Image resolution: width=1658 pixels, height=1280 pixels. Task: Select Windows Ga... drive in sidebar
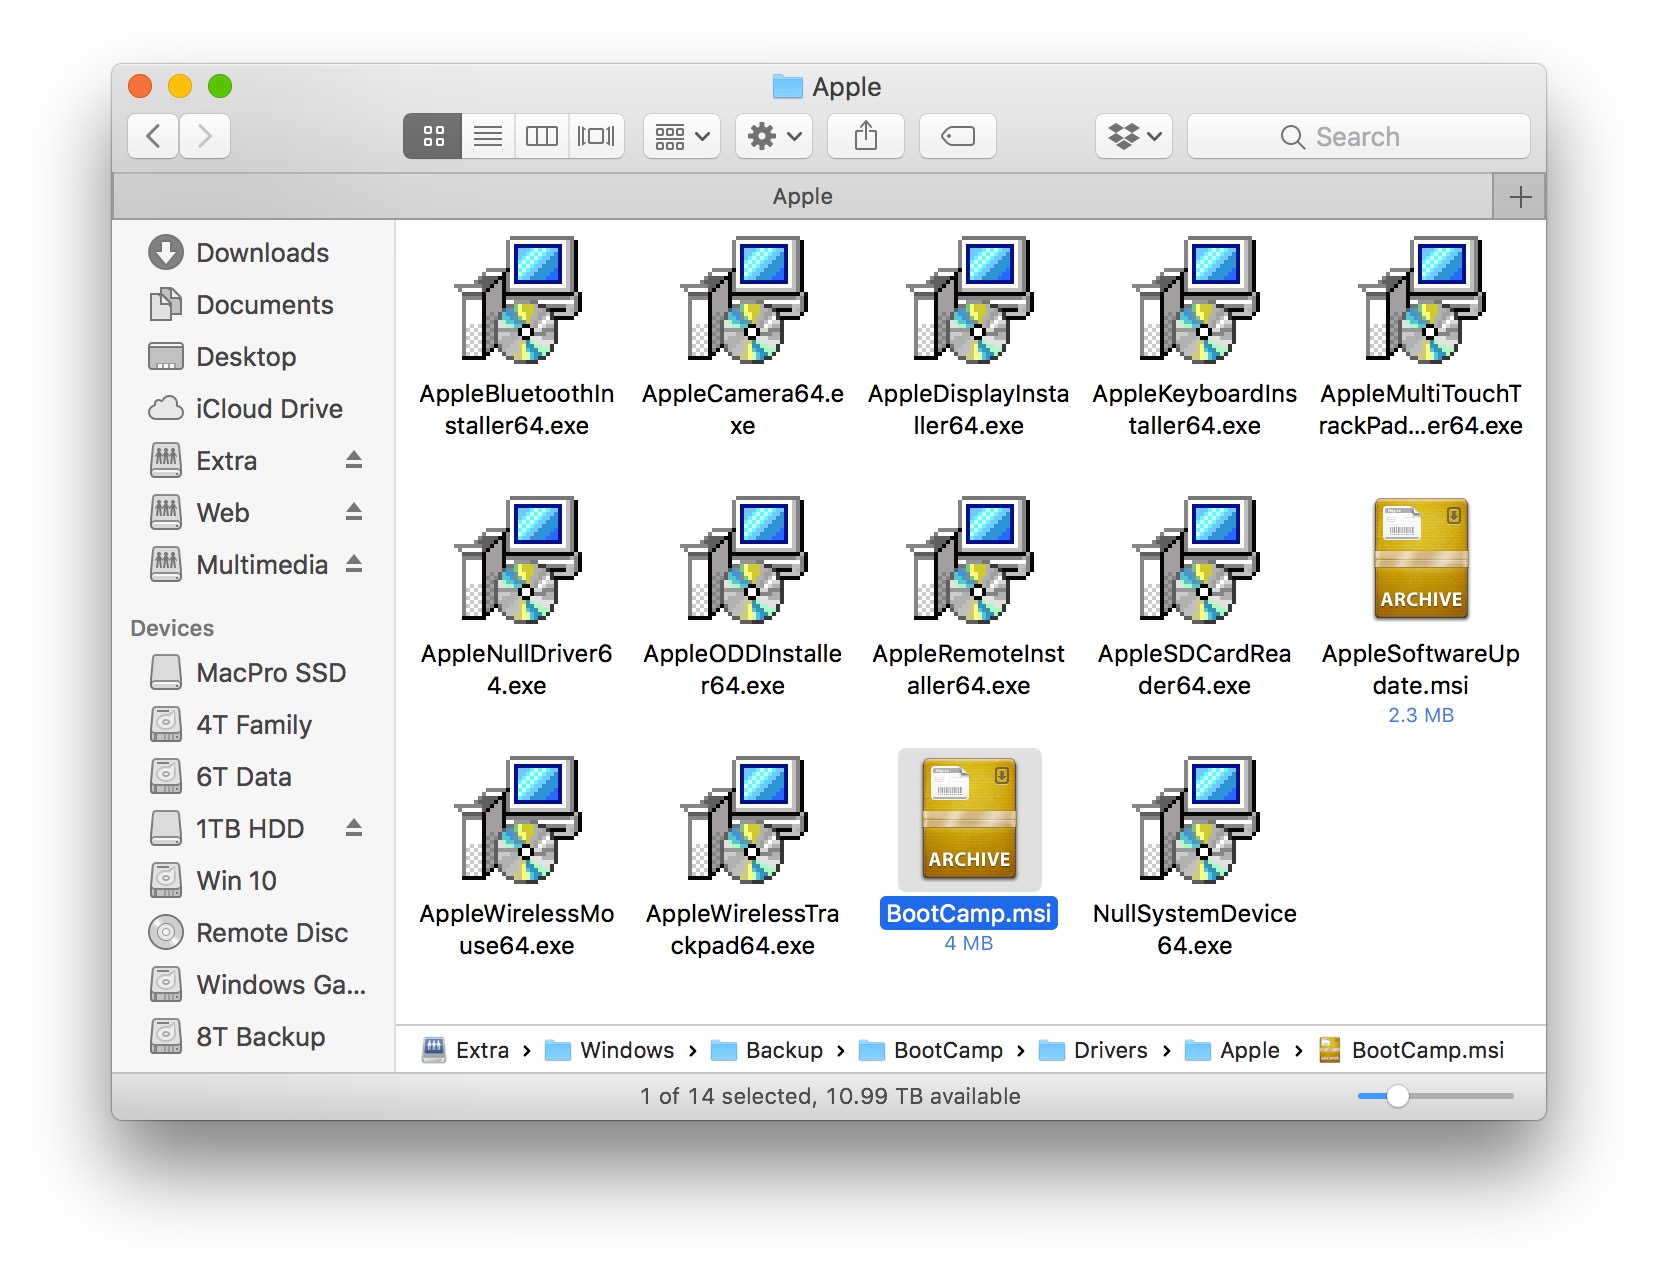tap(257, 985)
